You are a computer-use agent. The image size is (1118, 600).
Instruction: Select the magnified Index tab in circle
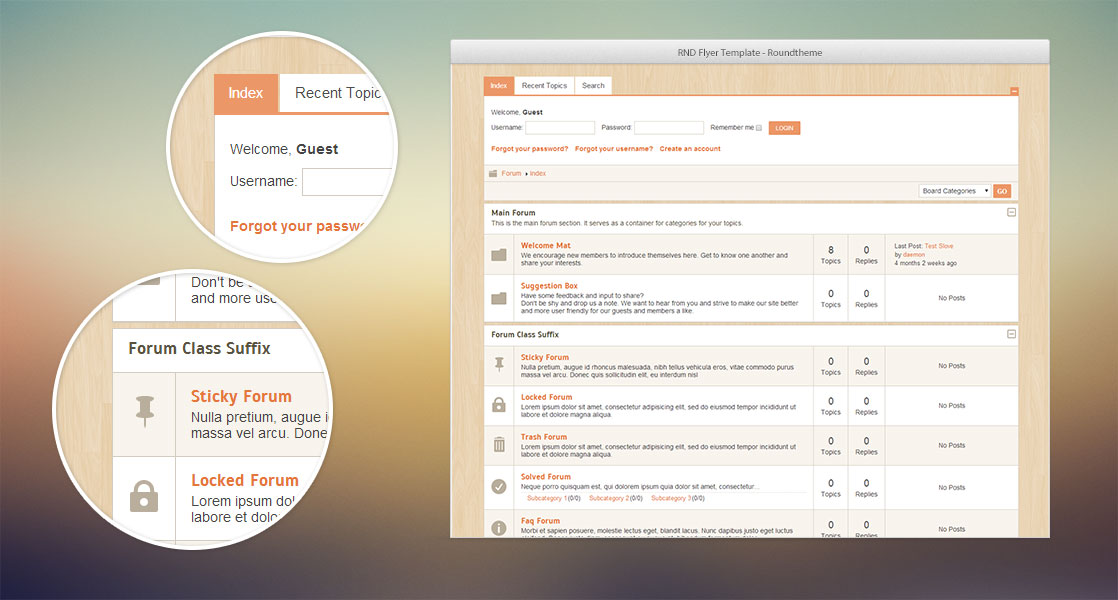click(x=246, y=93)
